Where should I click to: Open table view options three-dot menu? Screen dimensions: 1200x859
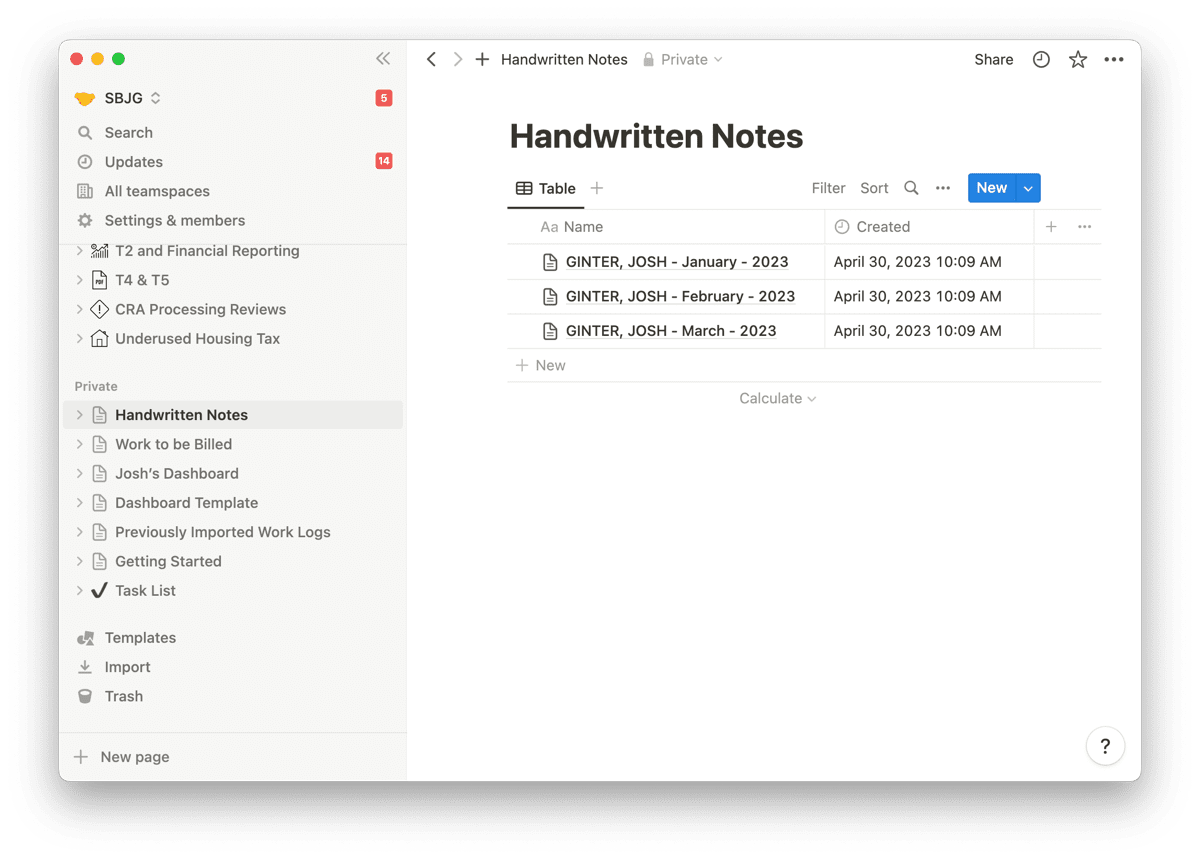tap(943, 188)
